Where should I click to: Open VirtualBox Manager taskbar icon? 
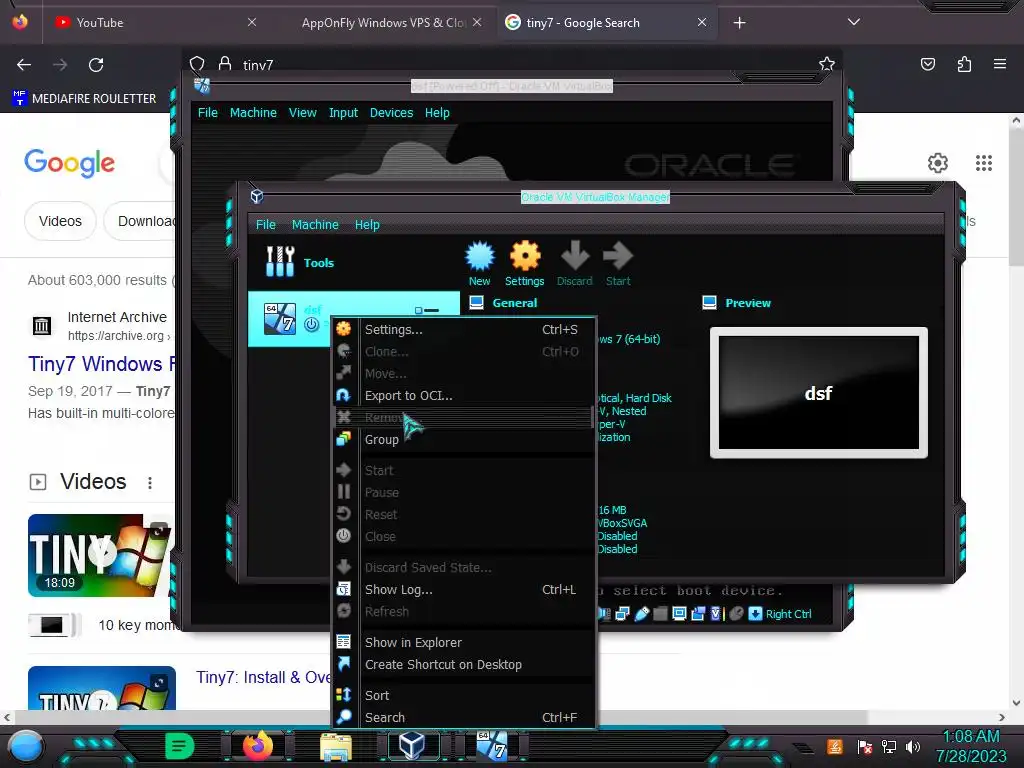[x=412, y=746]
